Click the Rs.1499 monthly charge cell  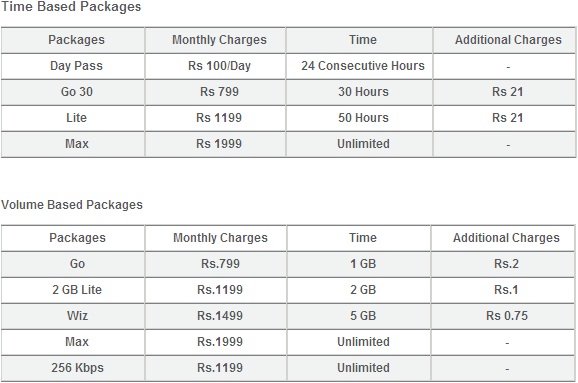click(x=220, y=316)
